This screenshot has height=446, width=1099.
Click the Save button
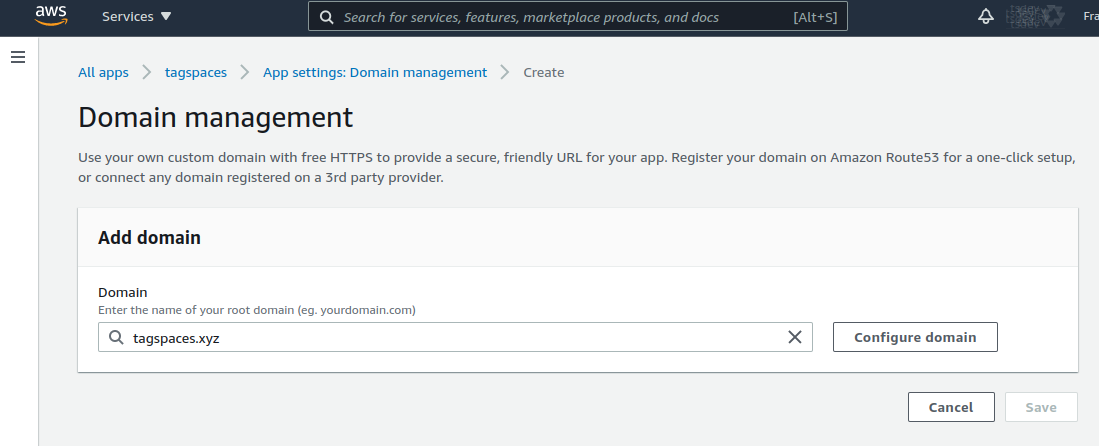point(1041,407)
